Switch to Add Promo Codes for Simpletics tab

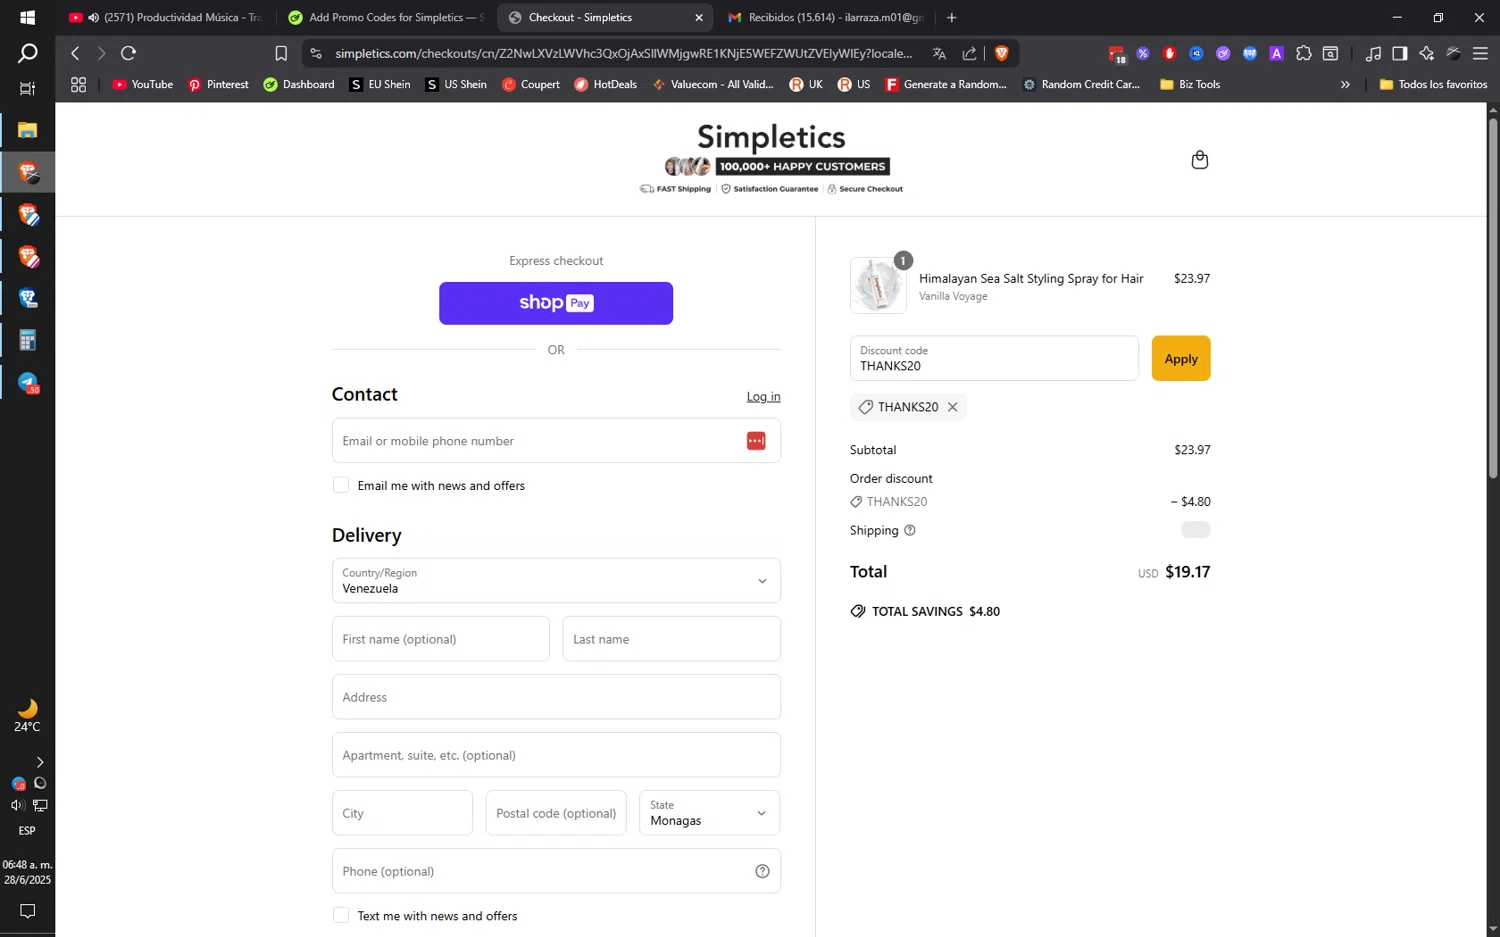point(386,17)
